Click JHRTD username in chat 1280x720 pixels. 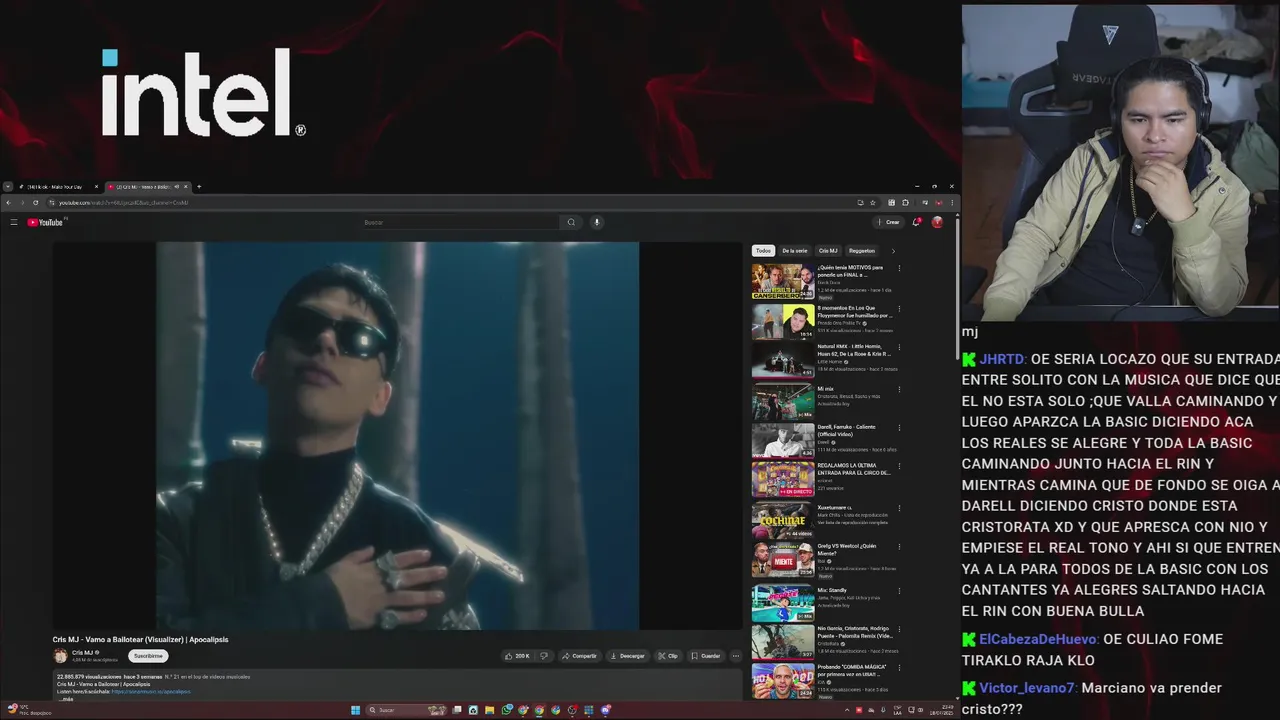(1002, 359)
